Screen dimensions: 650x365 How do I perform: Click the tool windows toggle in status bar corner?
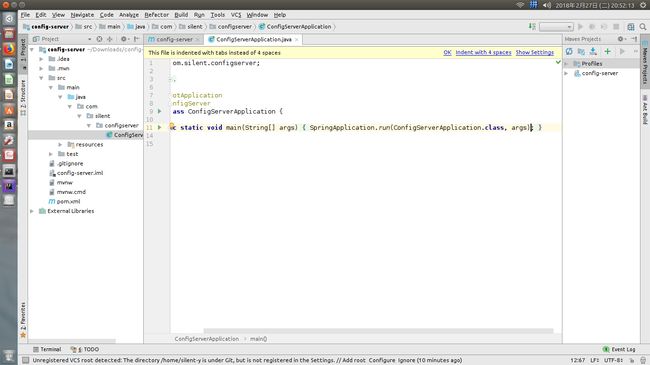25,360
